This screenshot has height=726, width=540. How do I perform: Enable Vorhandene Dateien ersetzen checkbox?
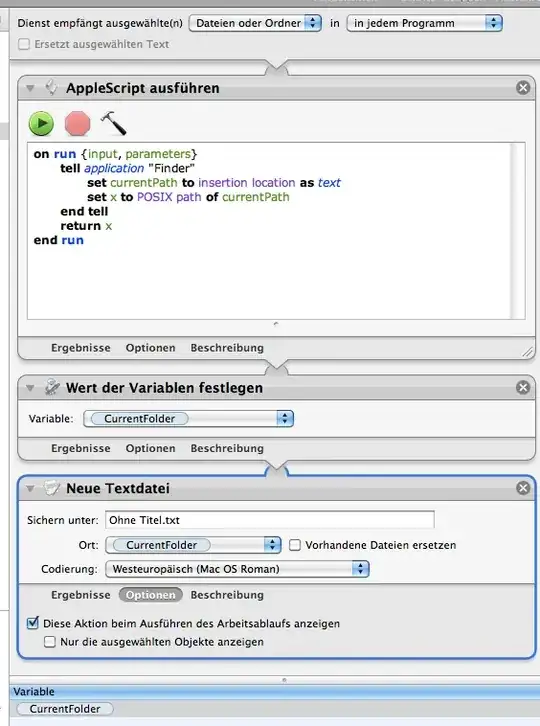295,545
